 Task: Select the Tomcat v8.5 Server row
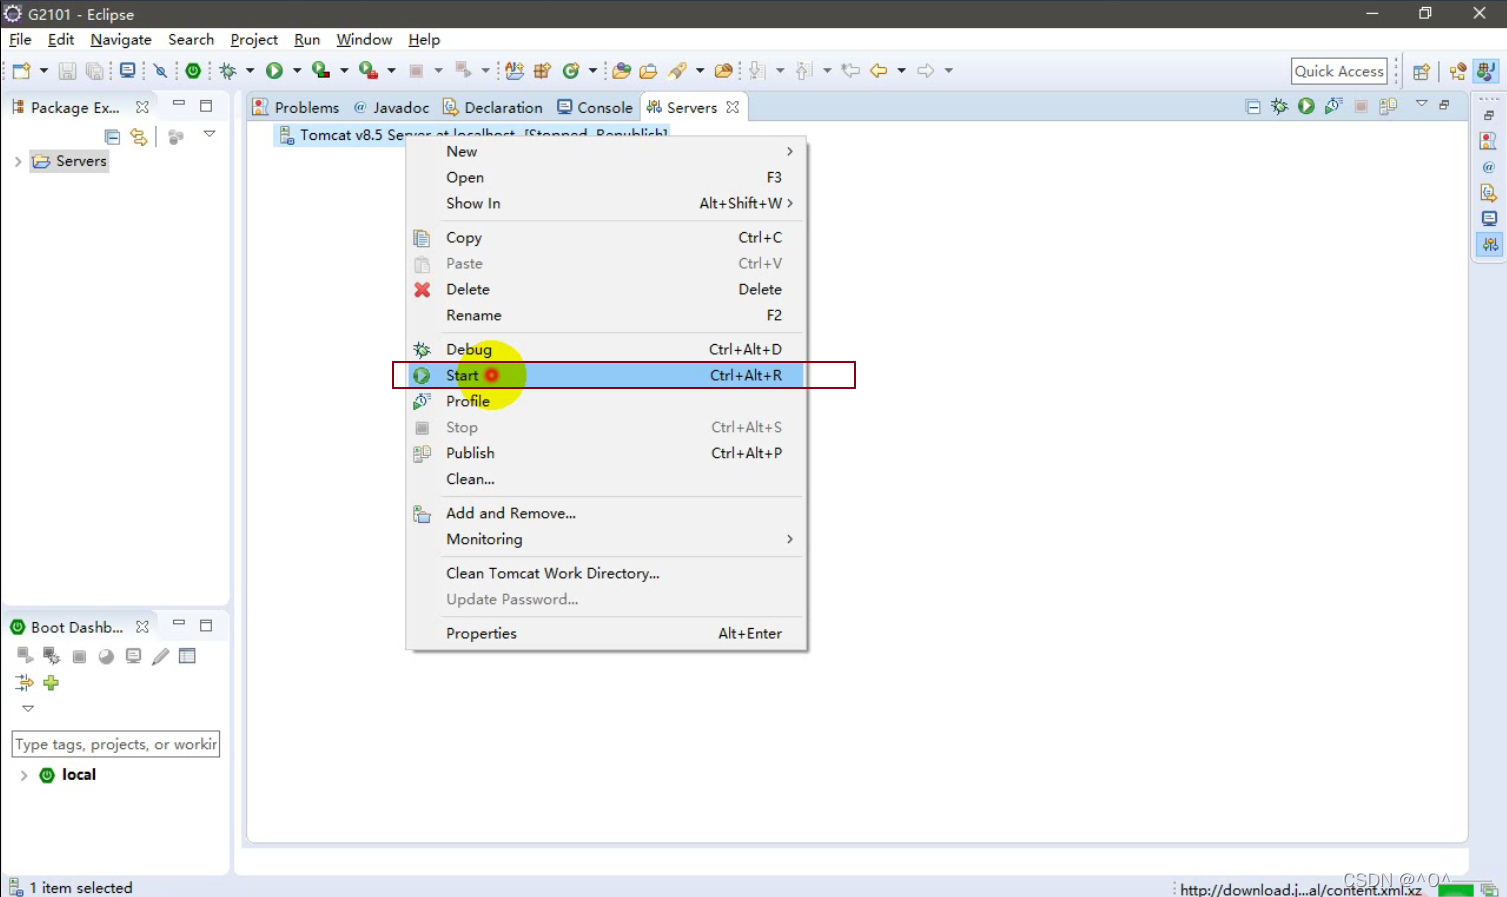click(x=472, y=135)
